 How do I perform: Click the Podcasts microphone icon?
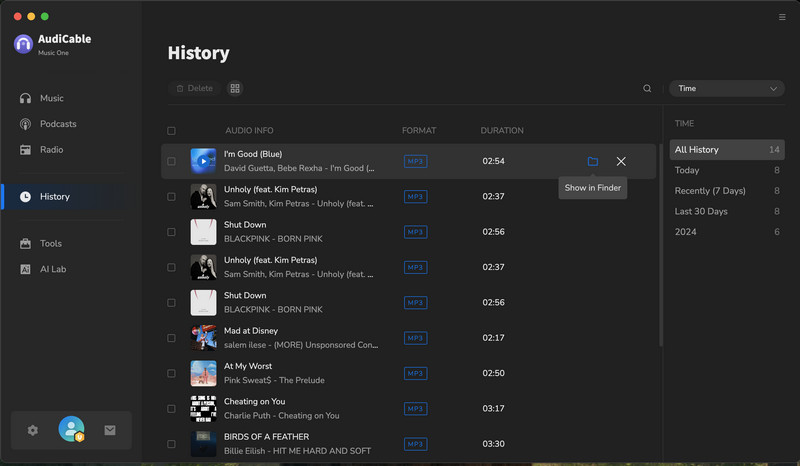[25, 124]
